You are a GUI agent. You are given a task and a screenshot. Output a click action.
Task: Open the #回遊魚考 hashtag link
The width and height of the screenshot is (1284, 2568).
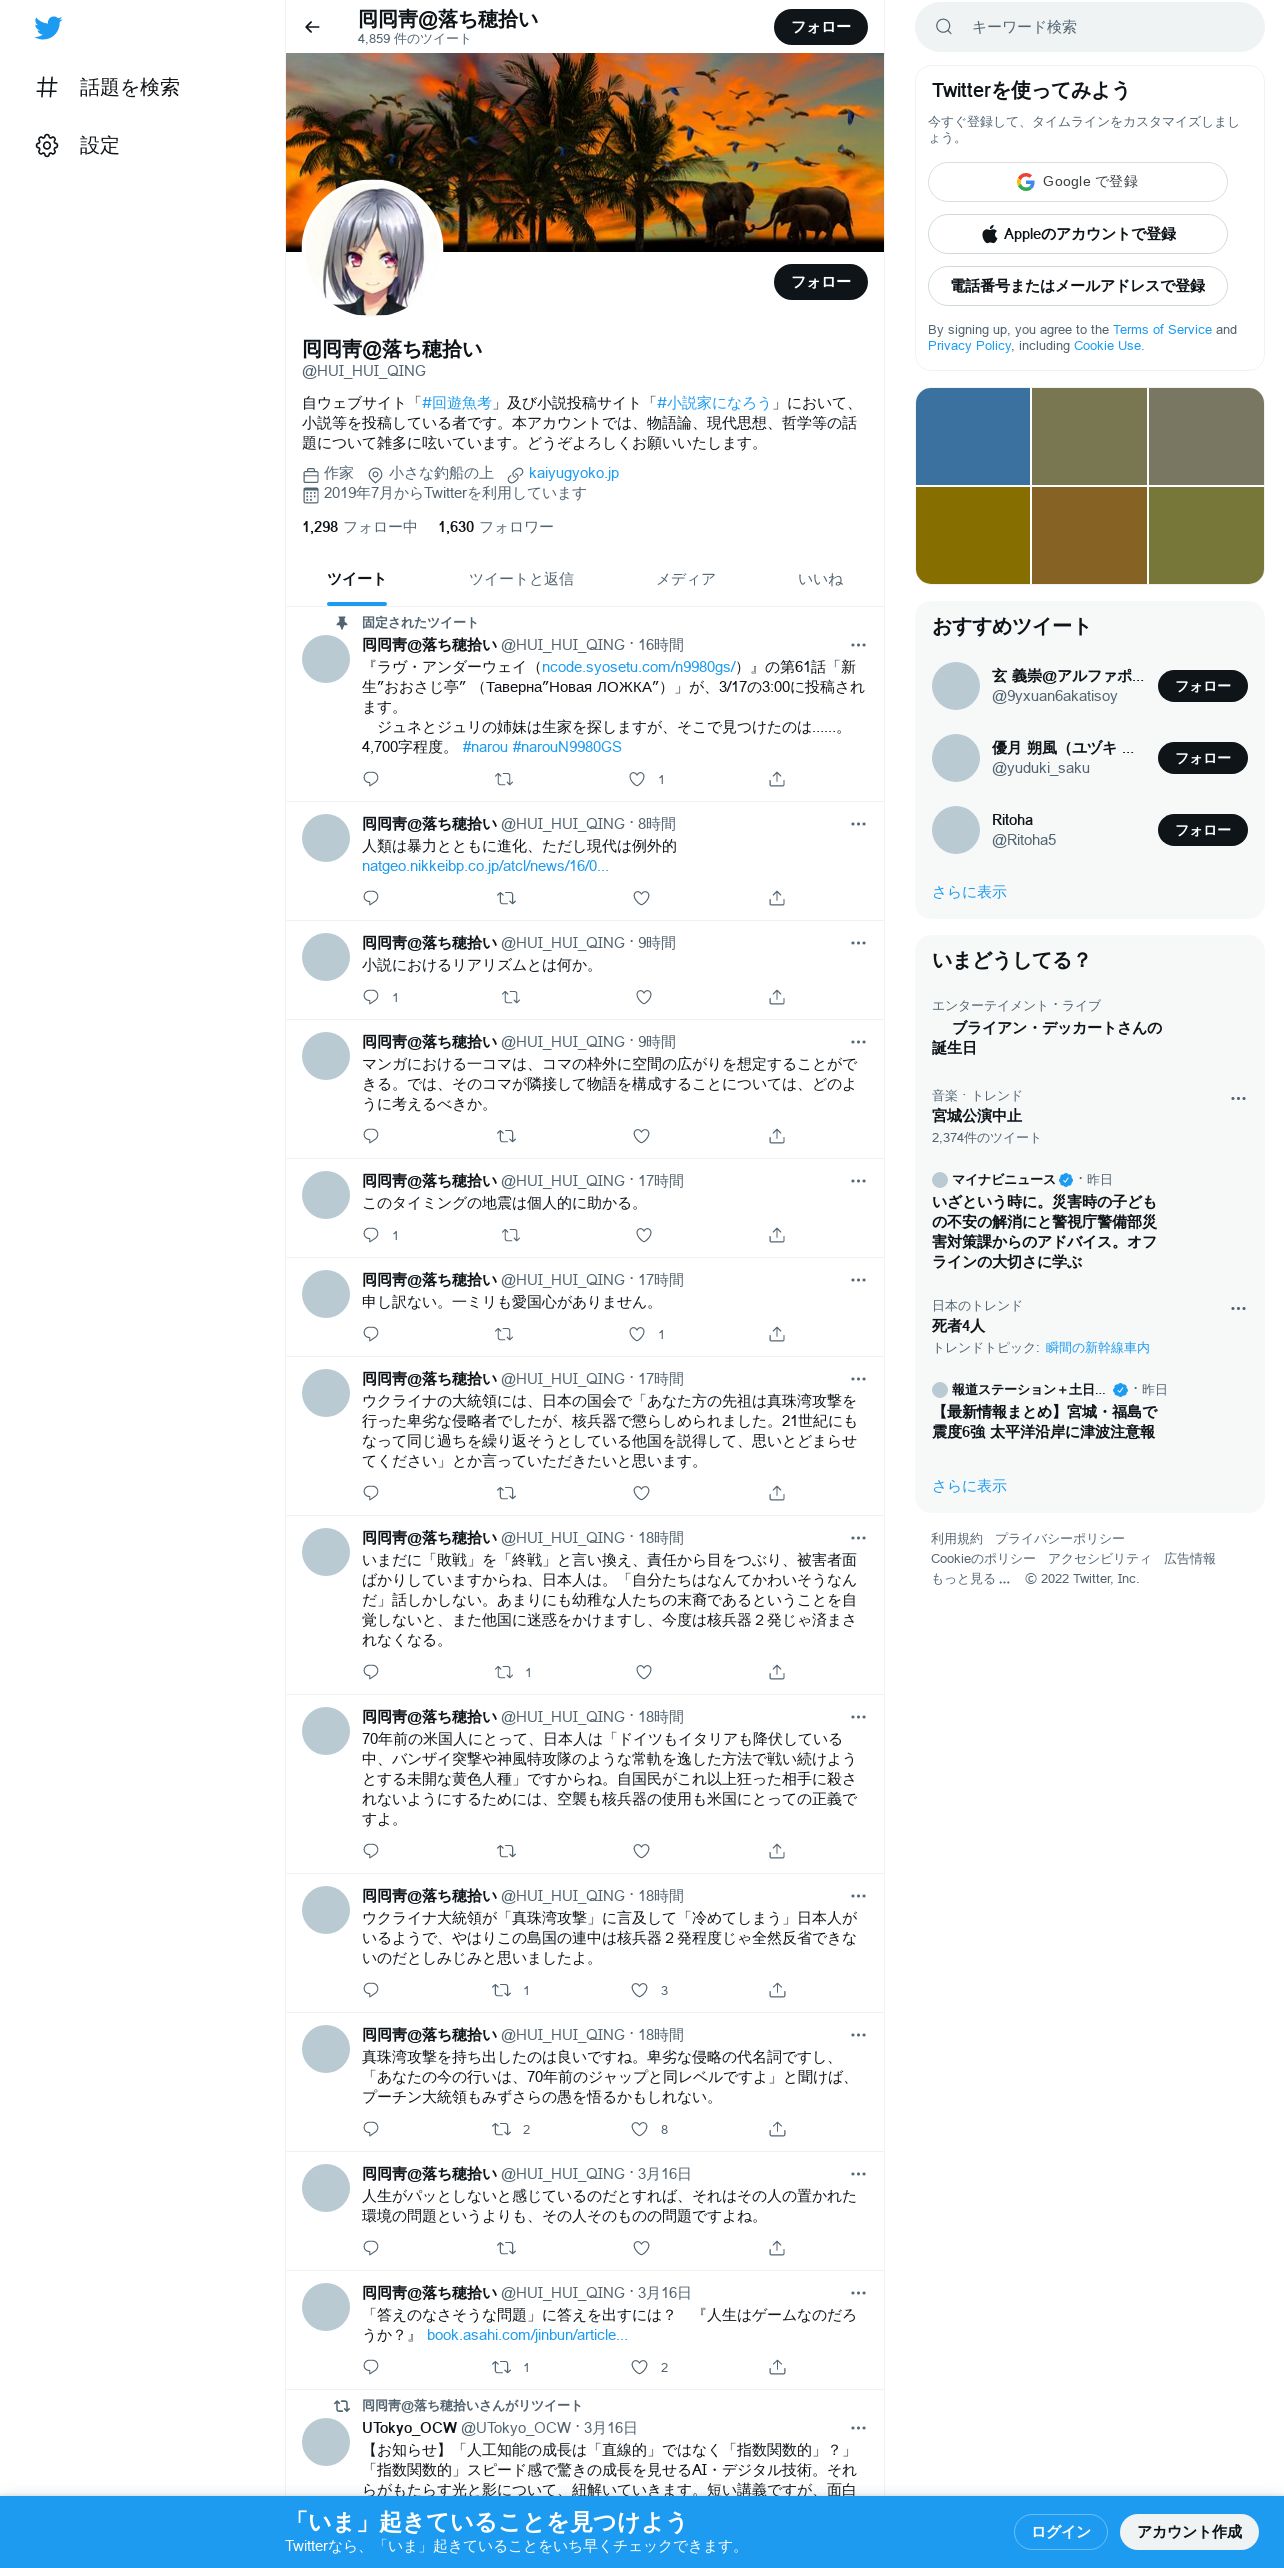click(x=456, y=403)
